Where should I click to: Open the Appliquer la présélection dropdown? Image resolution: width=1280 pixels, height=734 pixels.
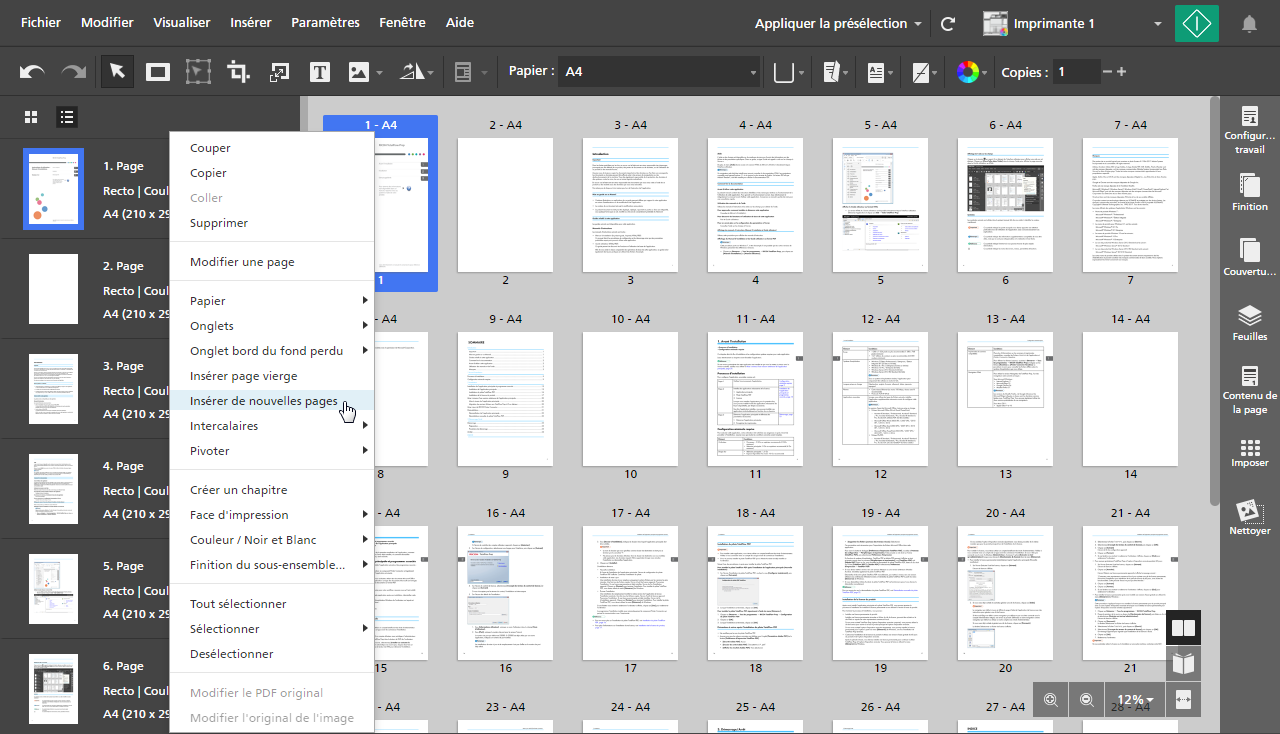pos(838,23)
